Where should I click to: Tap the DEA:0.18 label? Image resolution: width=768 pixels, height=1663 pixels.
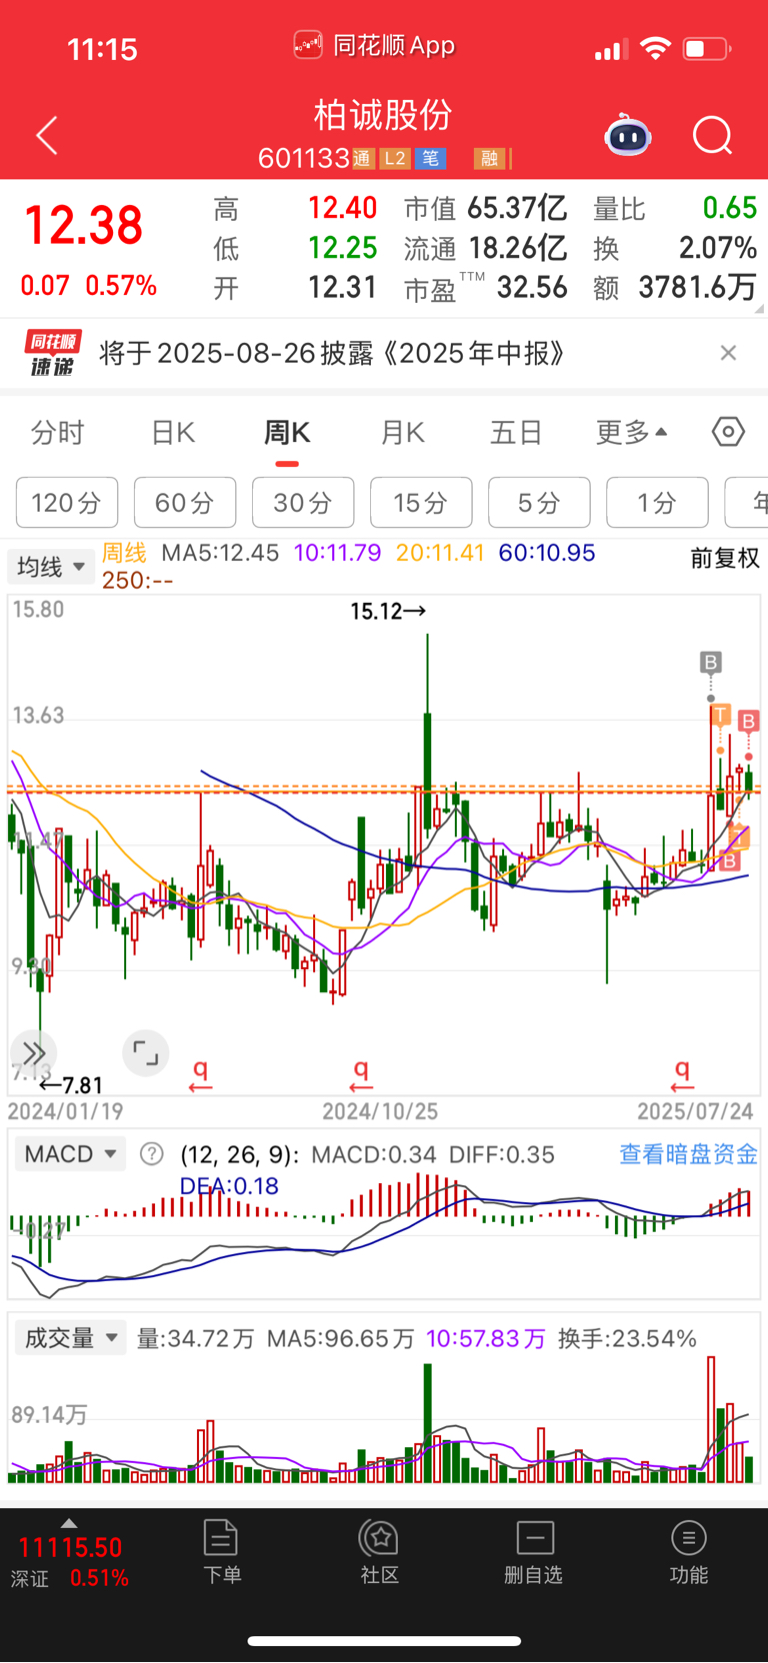coord(229,1186)
